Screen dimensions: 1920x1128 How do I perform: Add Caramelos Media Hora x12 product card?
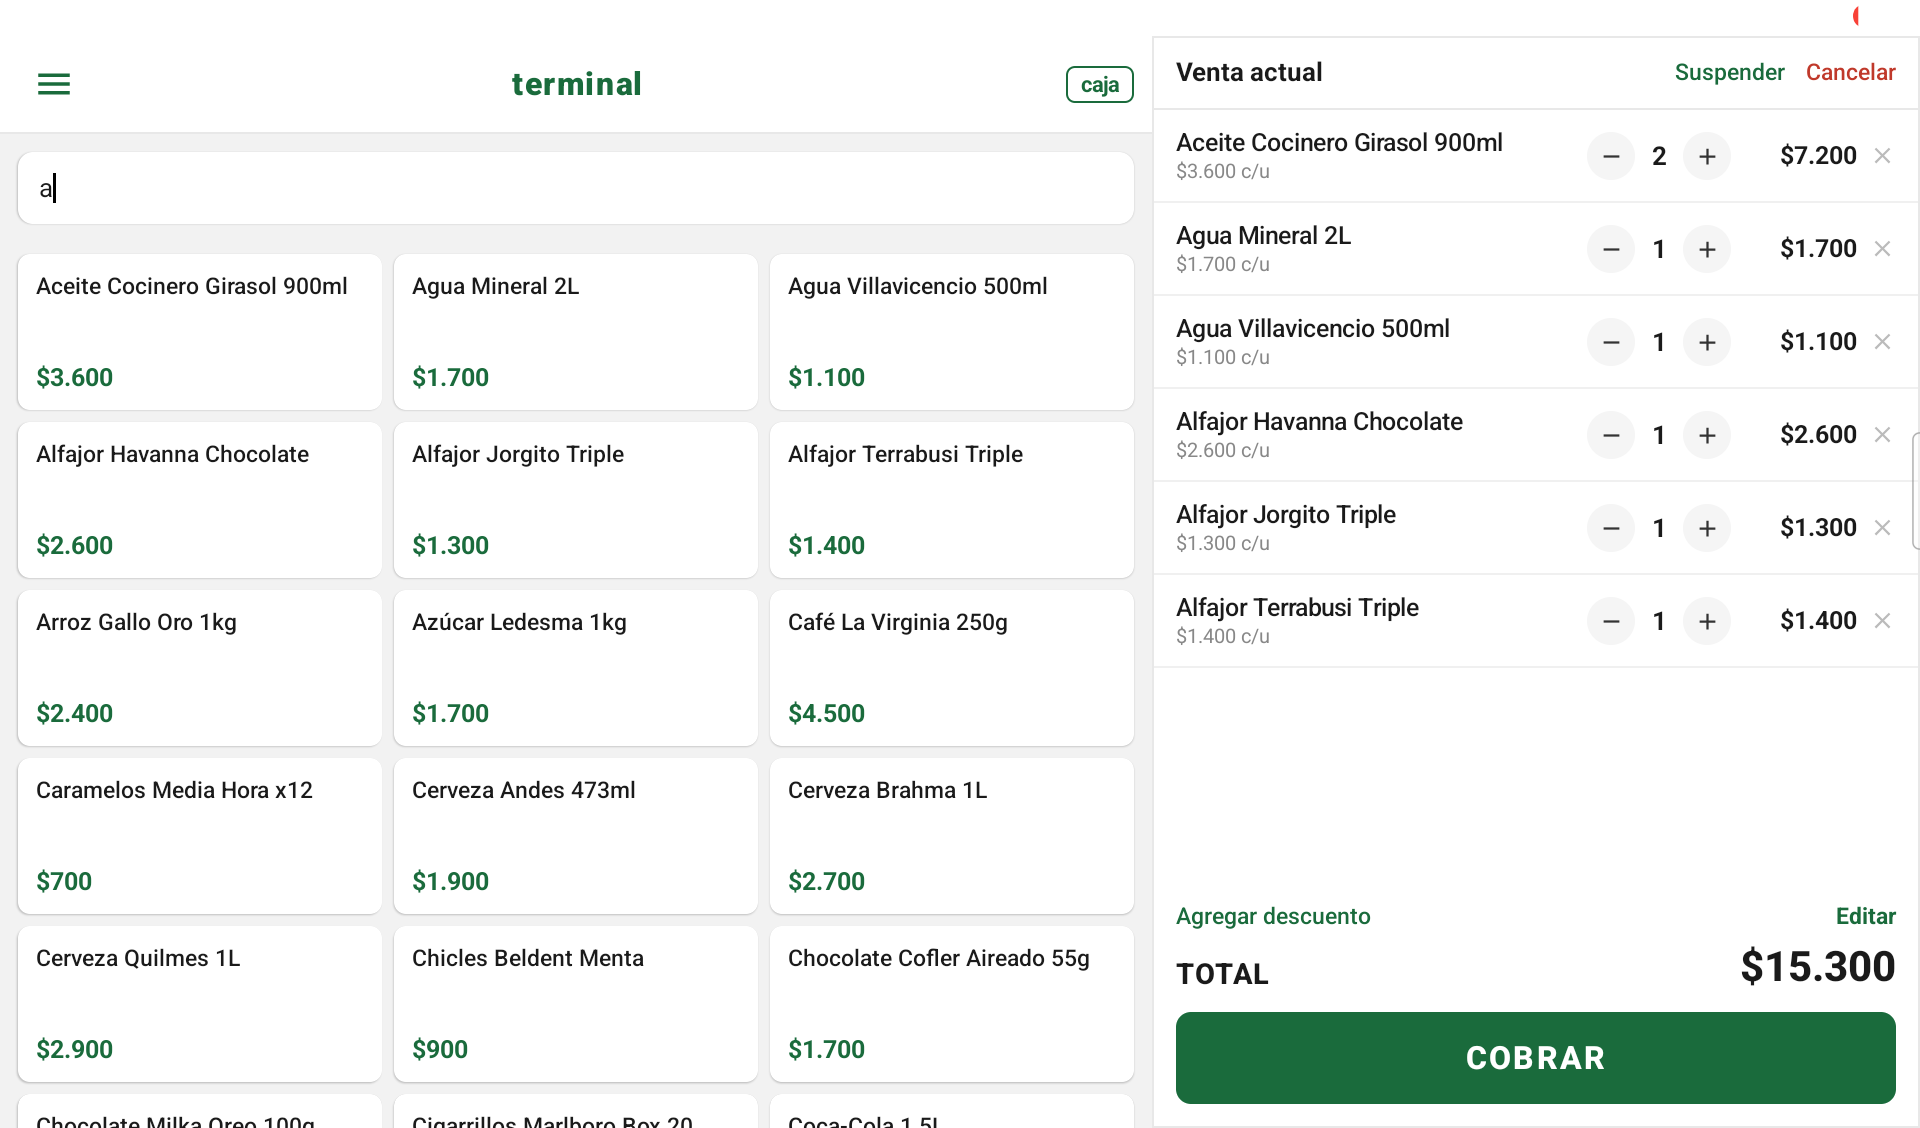coord(200,836)
